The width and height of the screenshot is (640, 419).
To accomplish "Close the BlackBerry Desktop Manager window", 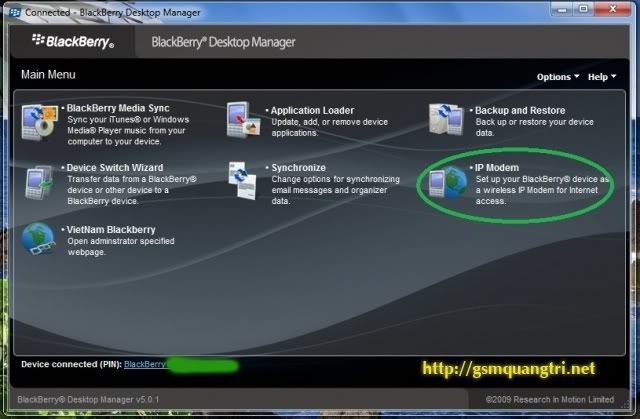I will (x=612, y=9).
